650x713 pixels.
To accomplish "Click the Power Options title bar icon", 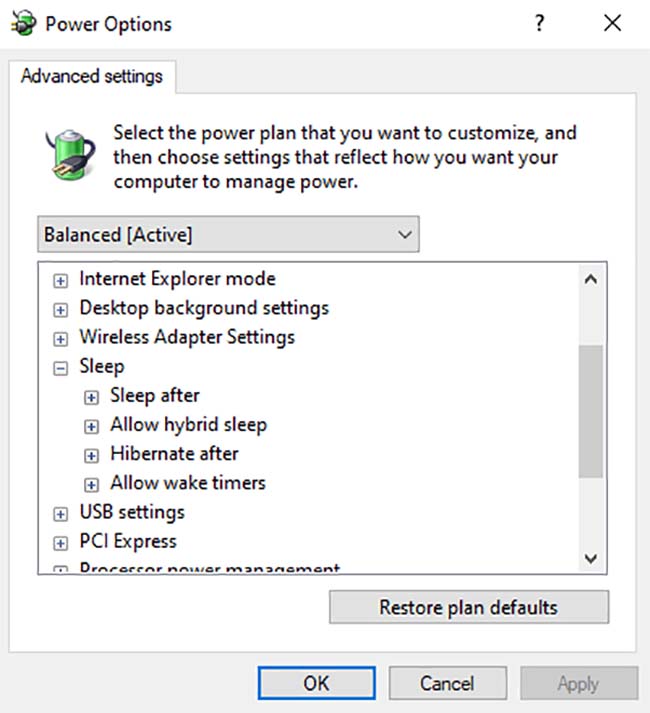I will [x=23, y=23].
